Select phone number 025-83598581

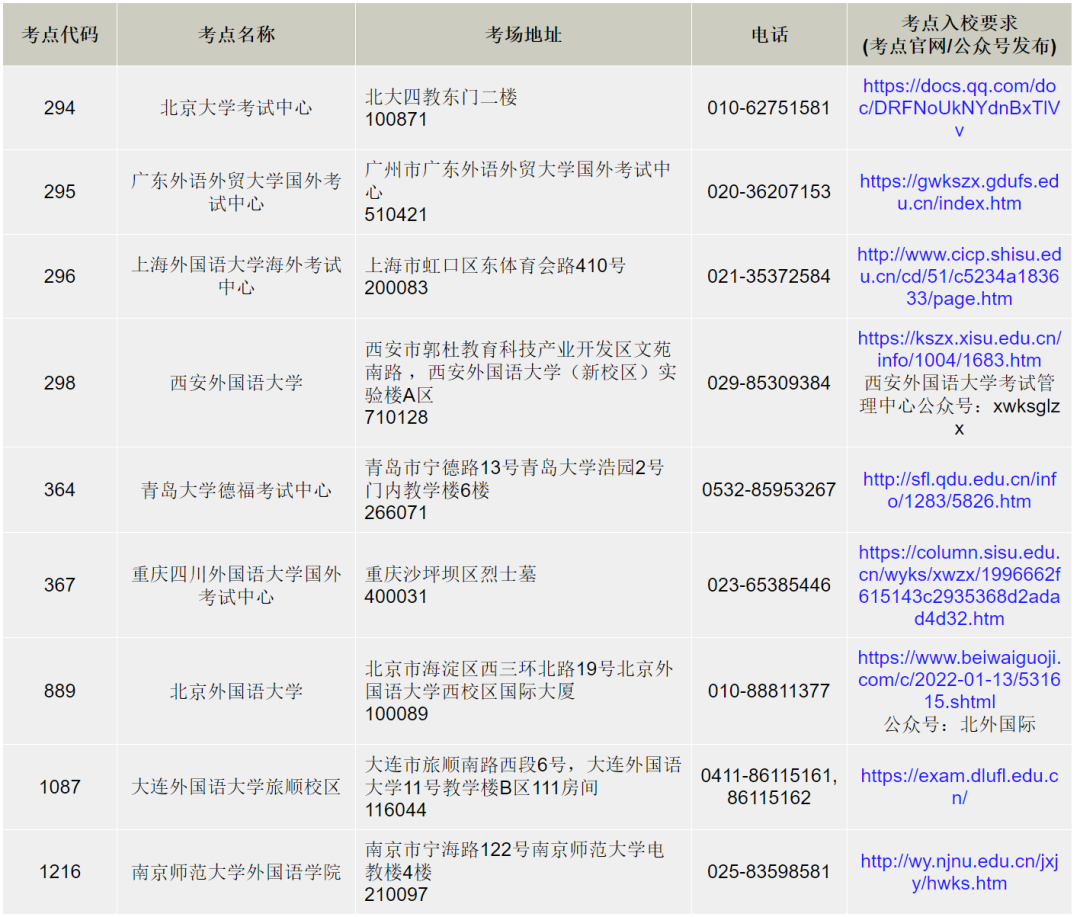769,872
